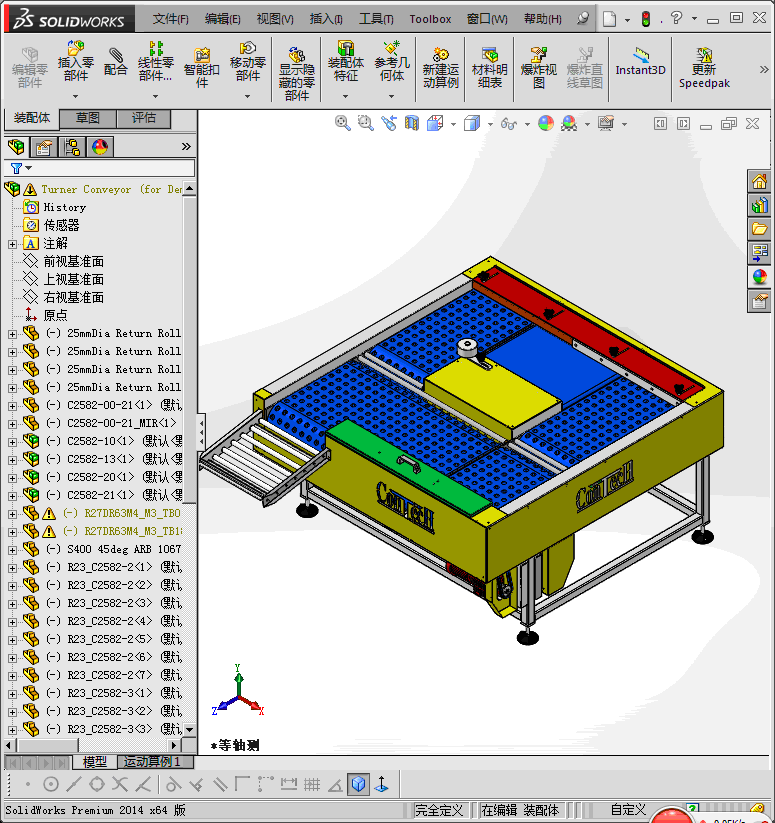
Task: Open Assembly Features (装配体特征) tool
Action: click(x=345, y=61)
